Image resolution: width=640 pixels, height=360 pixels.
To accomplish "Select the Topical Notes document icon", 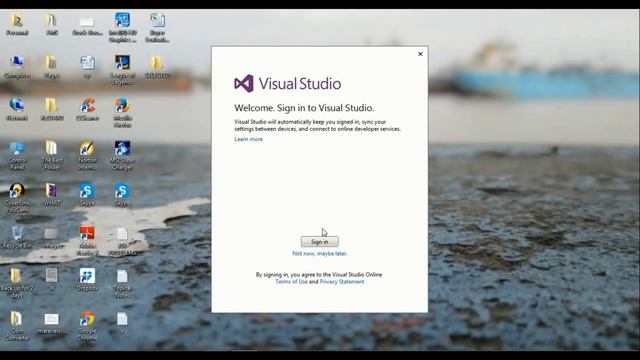I will point(122,283).
